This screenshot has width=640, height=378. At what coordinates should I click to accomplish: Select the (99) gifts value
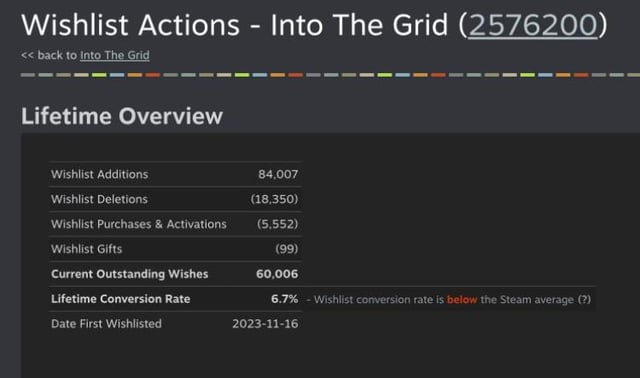(x=287, y=249)
